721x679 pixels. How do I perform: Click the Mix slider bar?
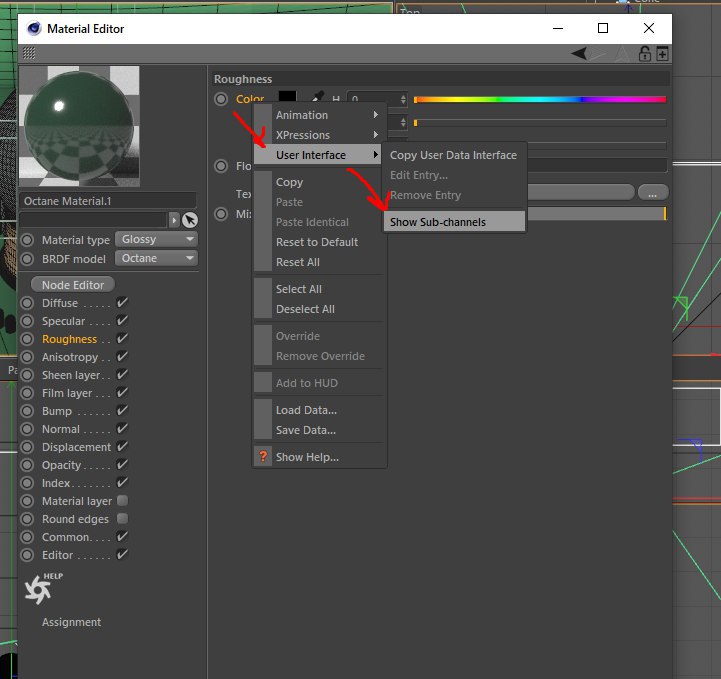point(596,213)
